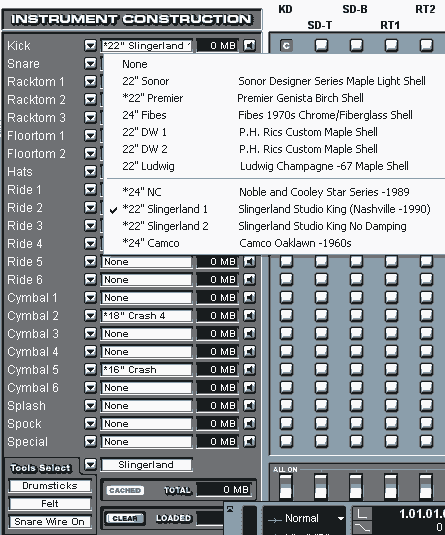Image resolution: width=445 pixels, height=535 pixels.
Task: Audition Cymbal 6 via speaker icon
Action: point(249,388)
